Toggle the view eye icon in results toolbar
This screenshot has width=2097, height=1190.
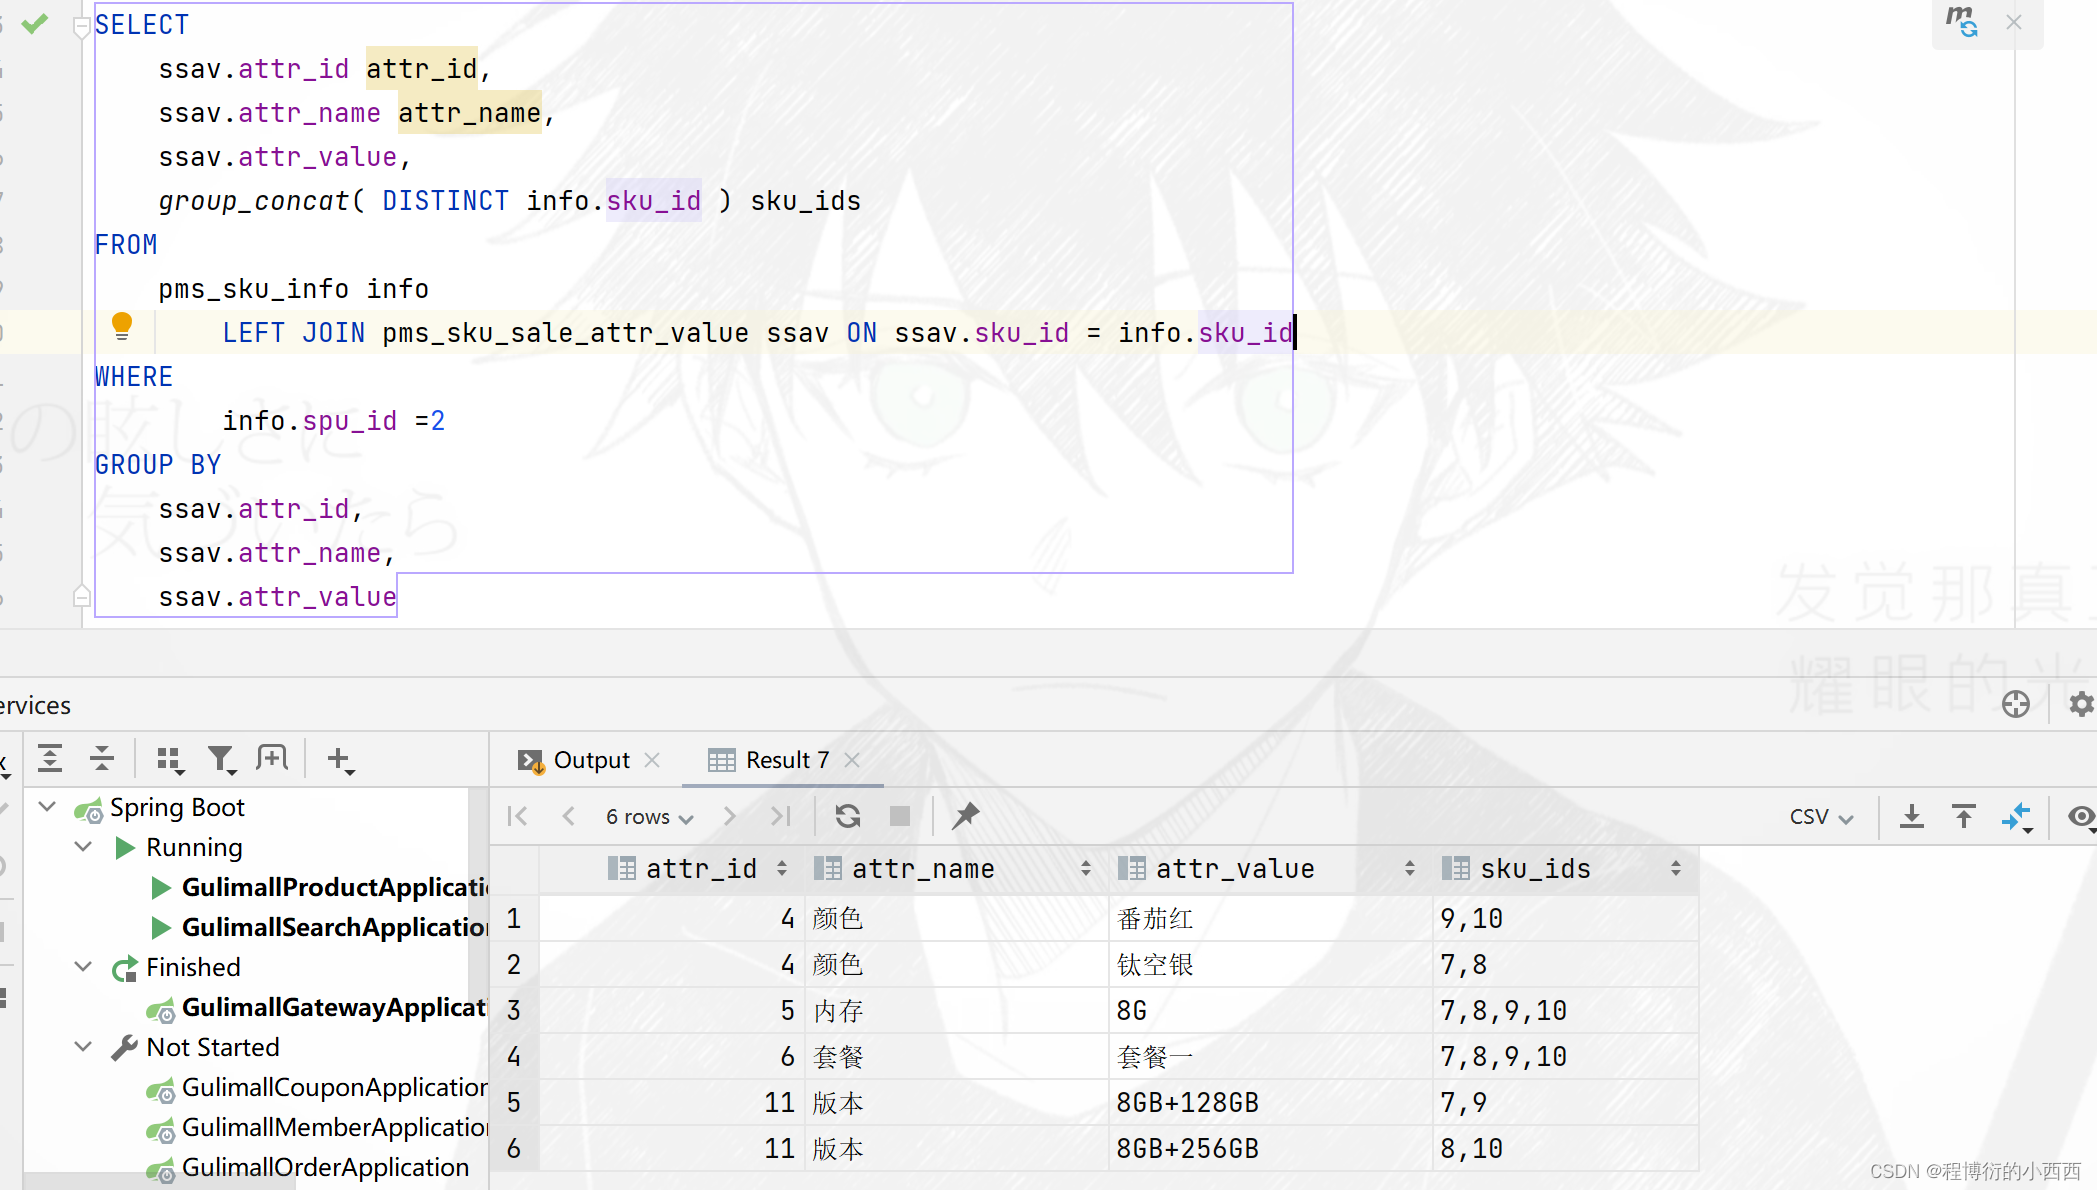point(2081,816)
